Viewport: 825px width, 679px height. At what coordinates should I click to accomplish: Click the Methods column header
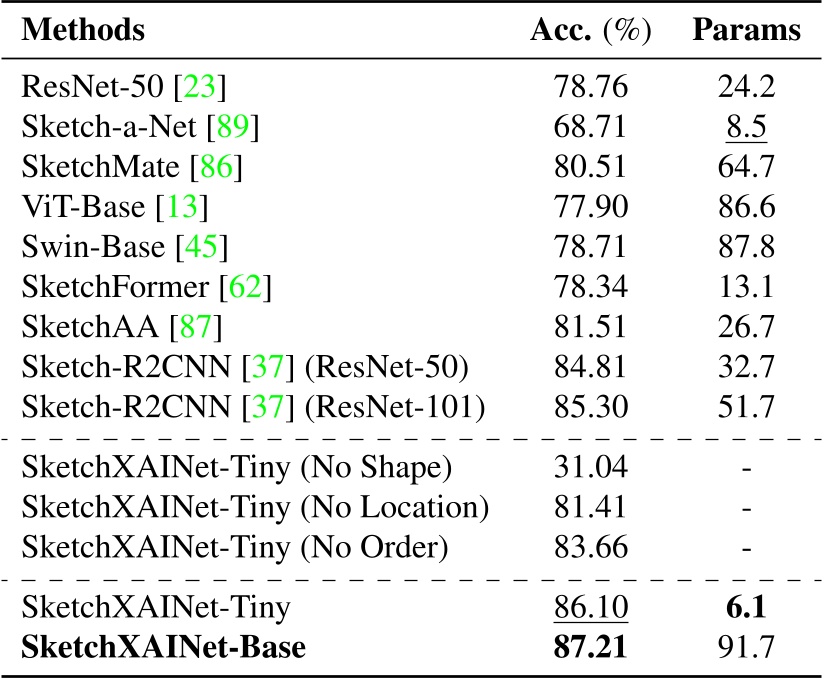click(83, 30)
